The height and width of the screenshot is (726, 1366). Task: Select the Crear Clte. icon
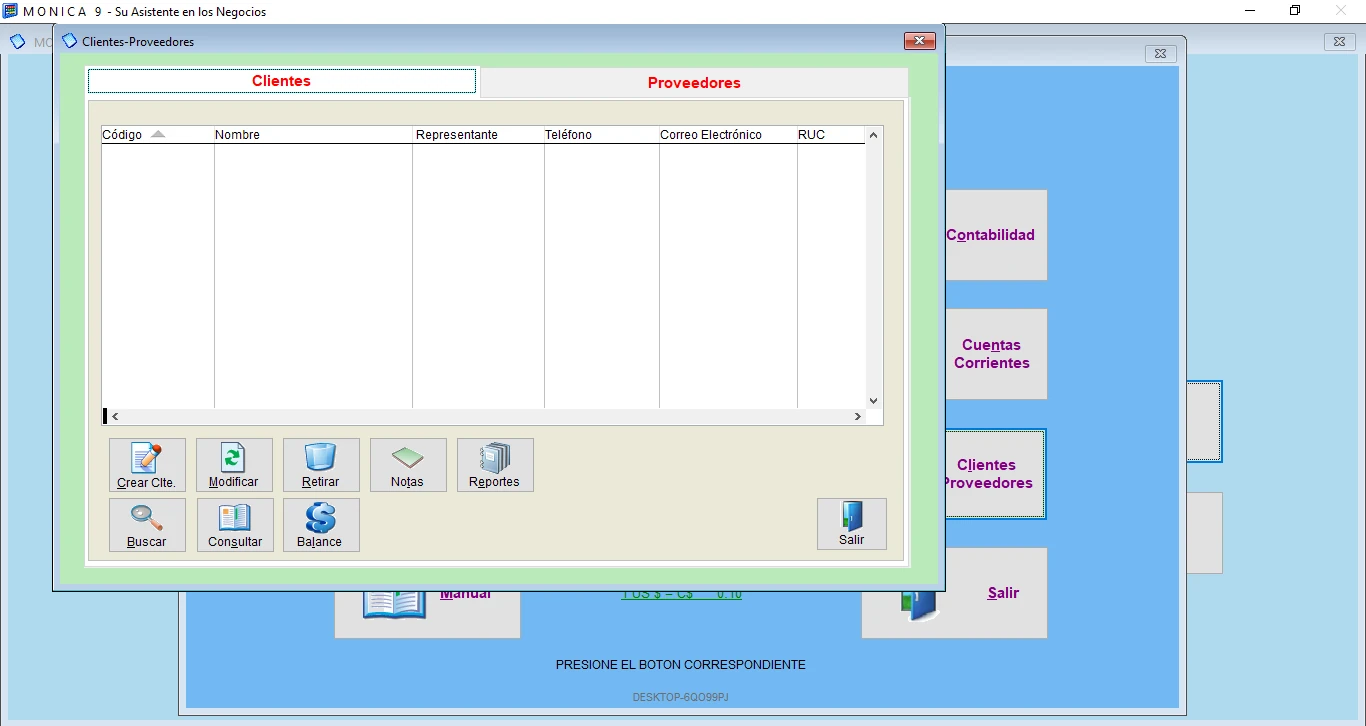click(x=147, y=464)
